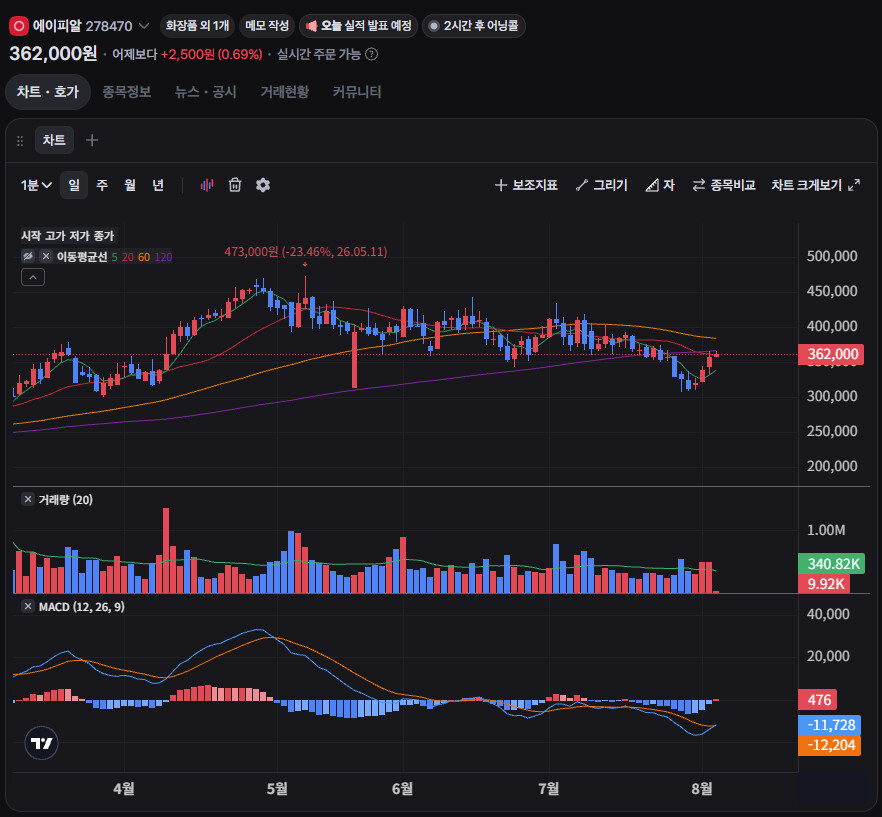
Task: Close the 거래량 volume indicator
Action: pyautogui.click(x=28, y=500)
